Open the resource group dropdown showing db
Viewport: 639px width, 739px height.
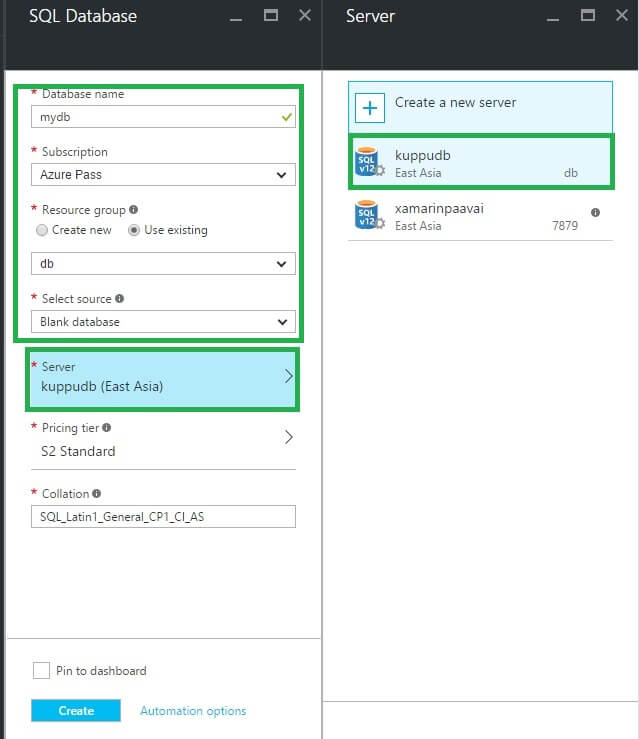click(163, 263)
